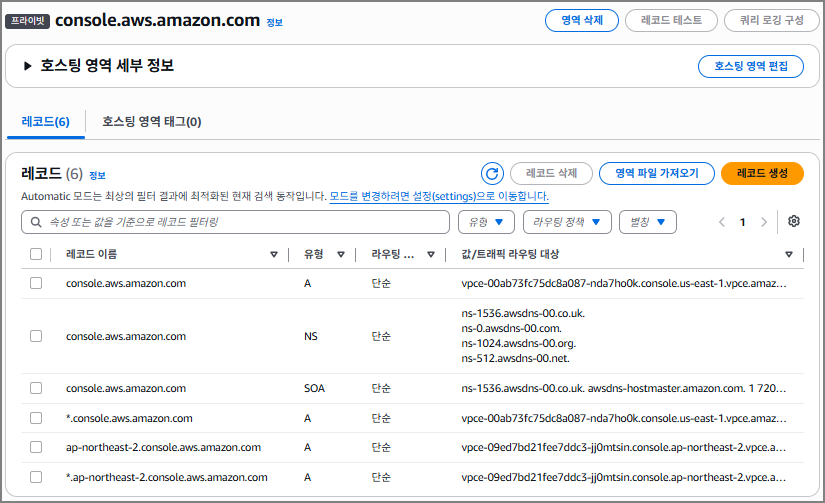This screenshot has height=503, width=825.
Task: Sort by 값/트래픽 라우팅 대상 arrow
Action: 789,255
